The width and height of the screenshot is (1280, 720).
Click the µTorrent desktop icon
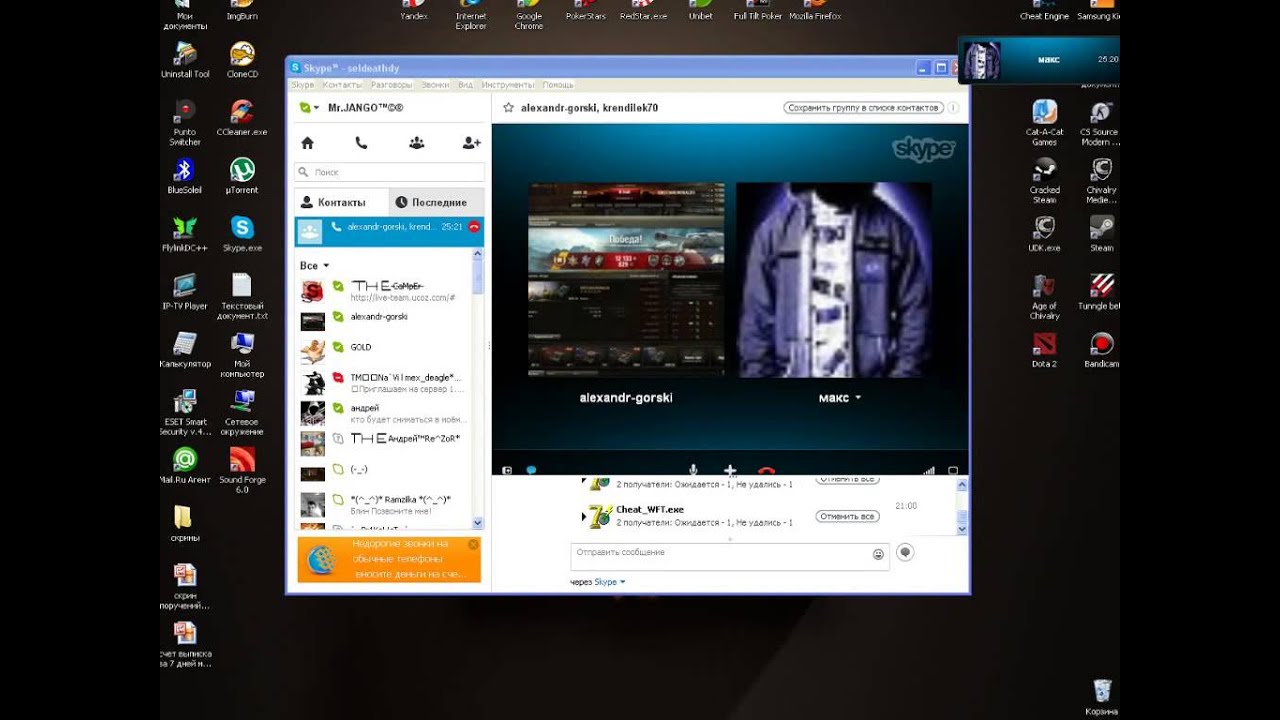[242, 175]
